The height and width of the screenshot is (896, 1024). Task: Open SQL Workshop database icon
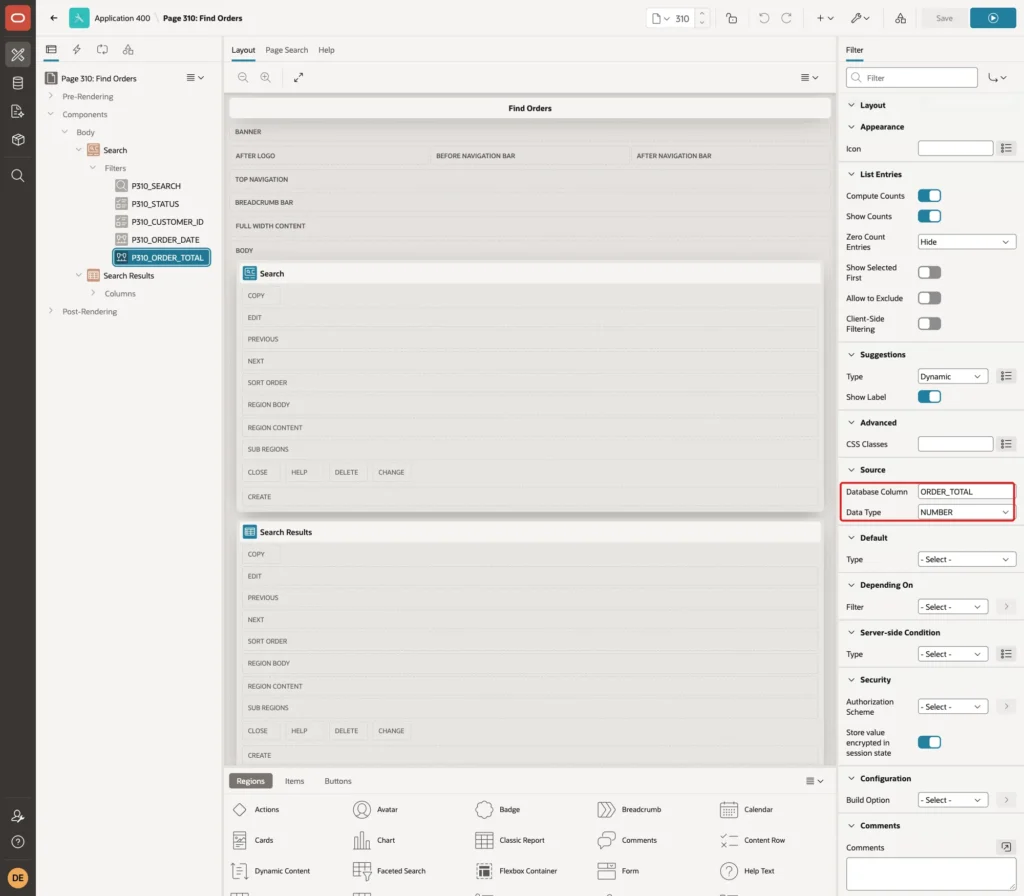pyautogui.click(x=18, y=83)
